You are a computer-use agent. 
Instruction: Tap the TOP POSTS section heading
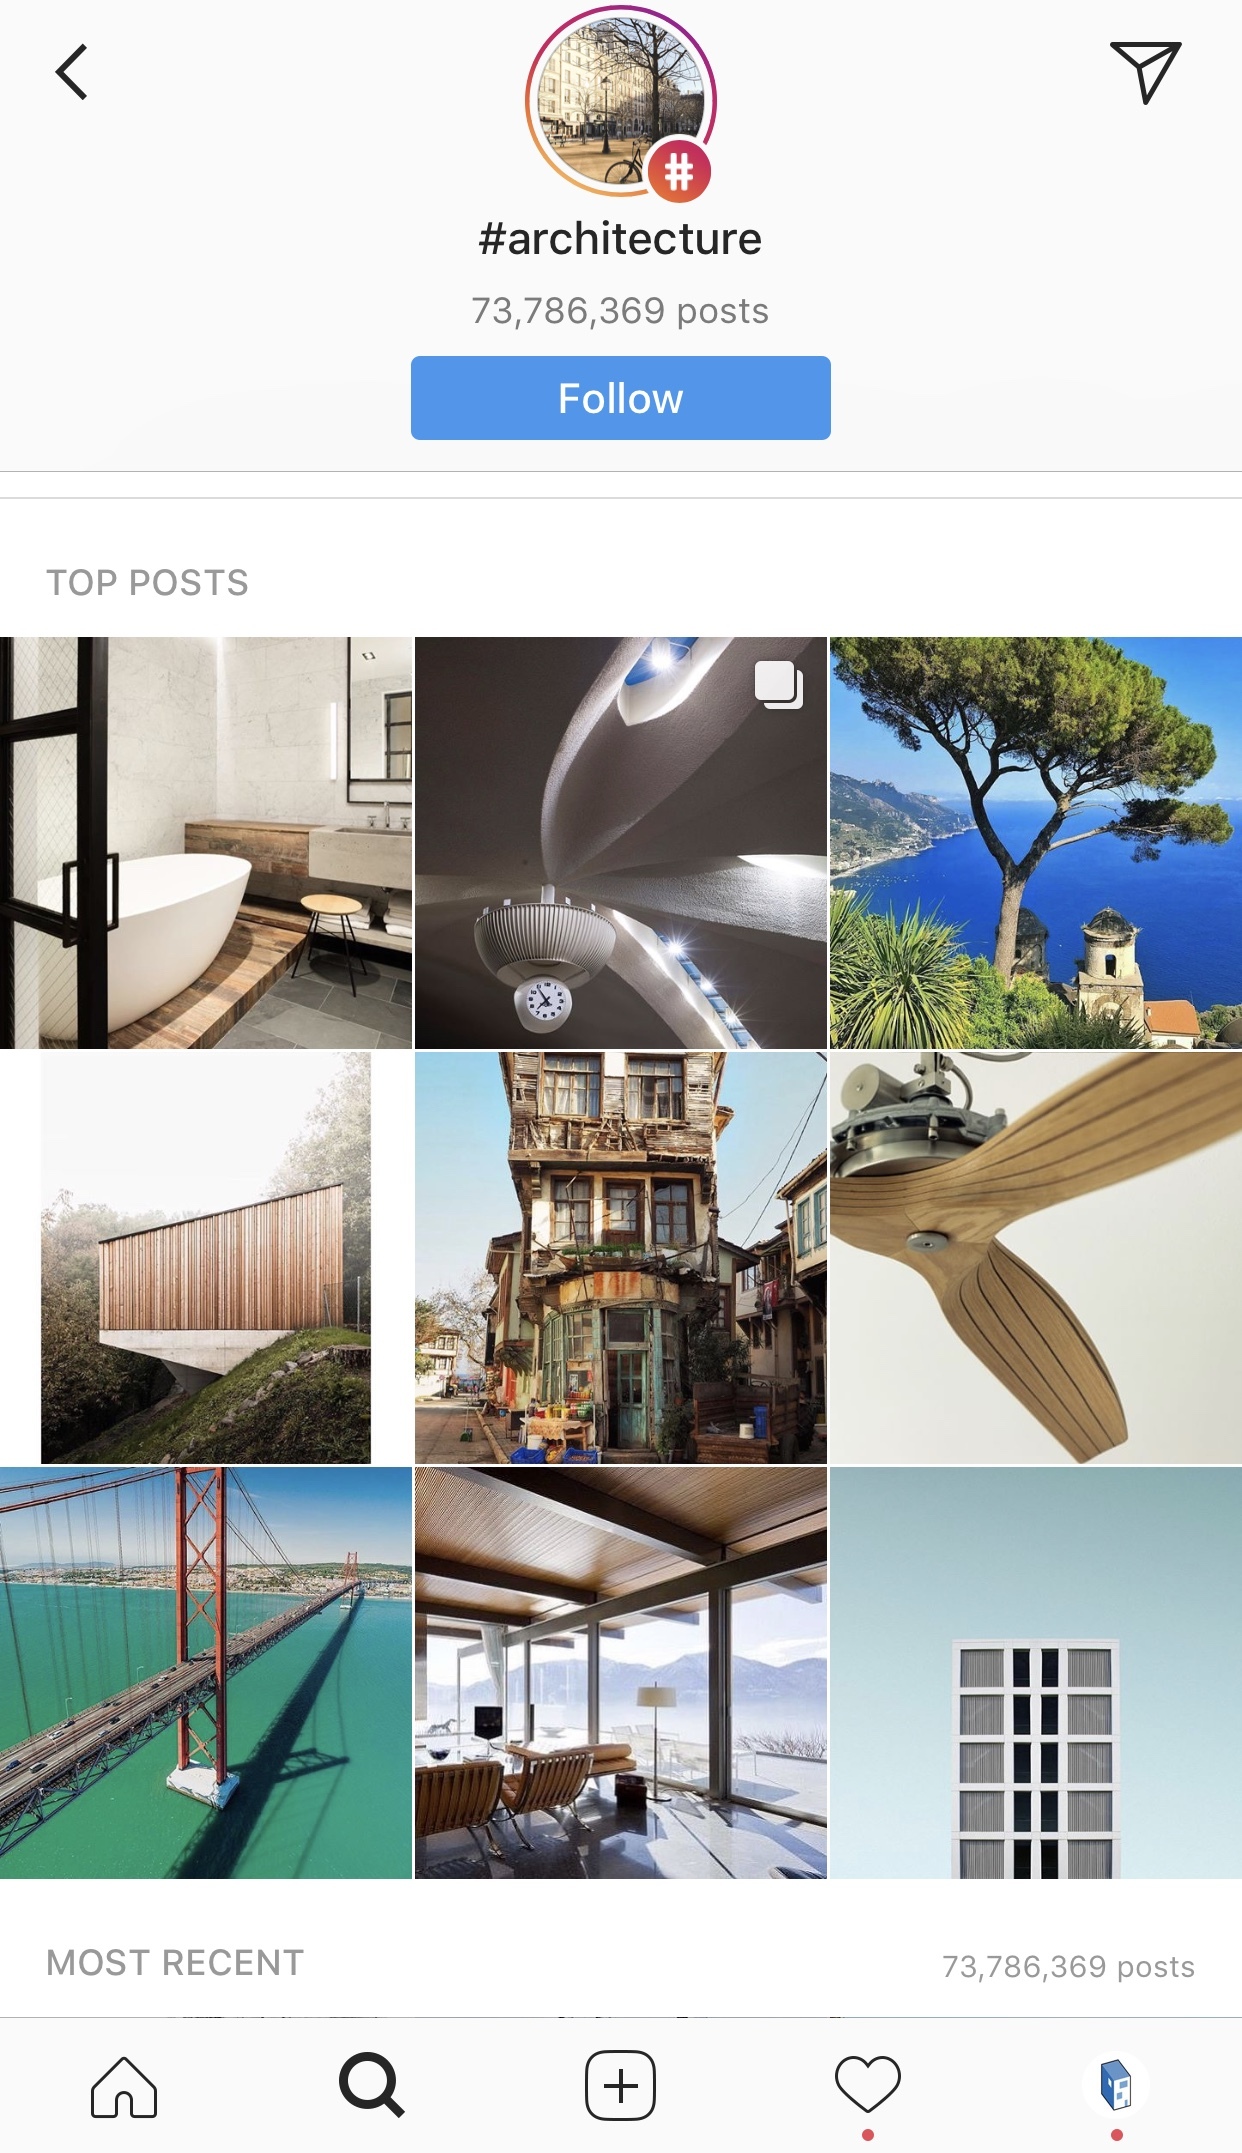pyautogui.click(x=148, y=583)
